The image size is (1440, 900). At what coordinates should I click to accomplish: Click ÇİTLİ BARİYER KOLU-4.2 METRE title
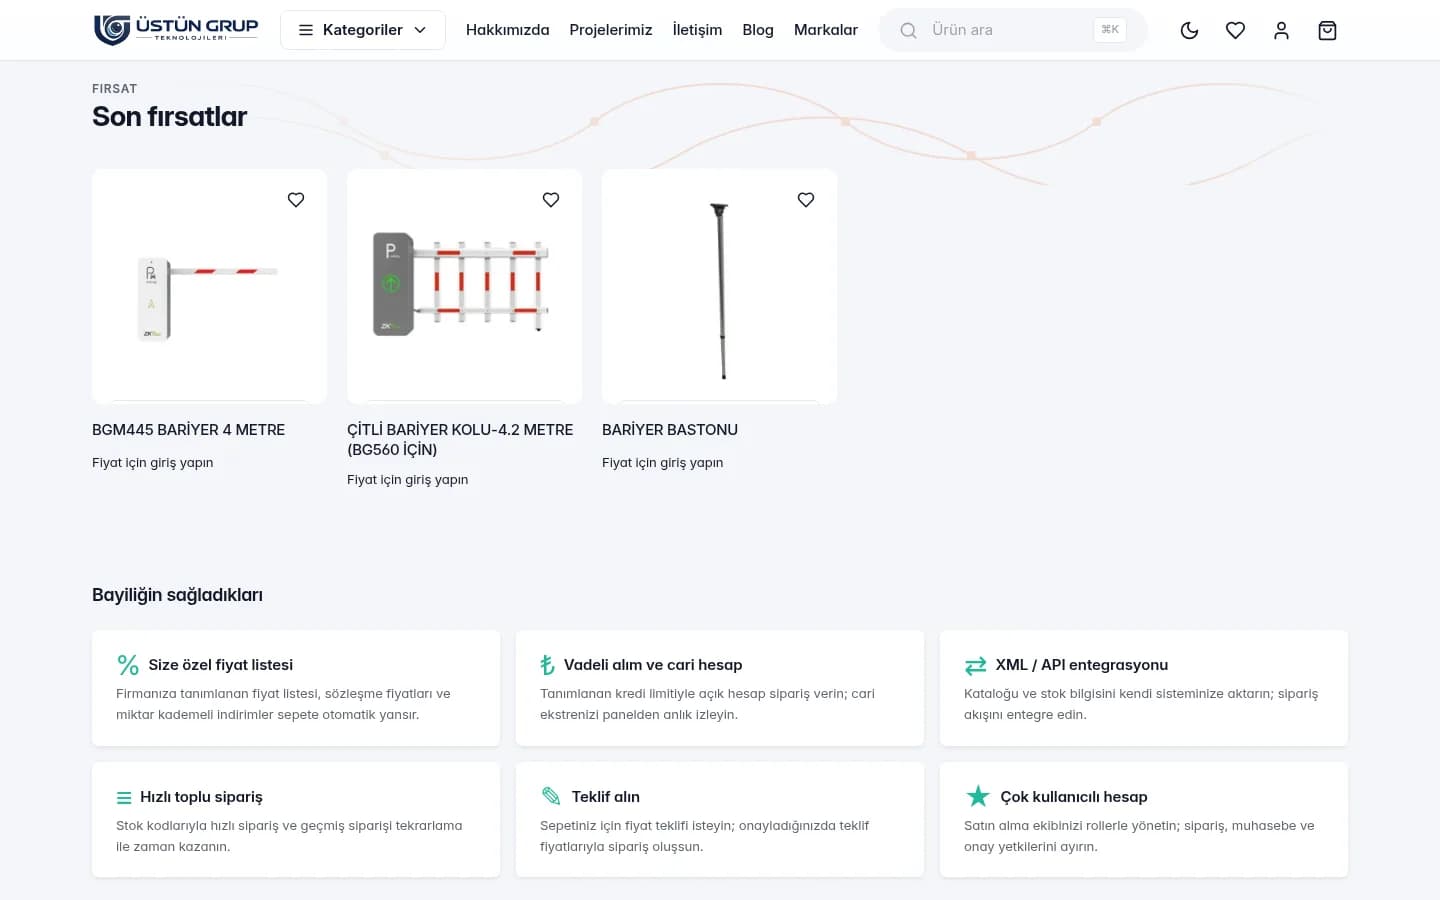coord(460,440)
